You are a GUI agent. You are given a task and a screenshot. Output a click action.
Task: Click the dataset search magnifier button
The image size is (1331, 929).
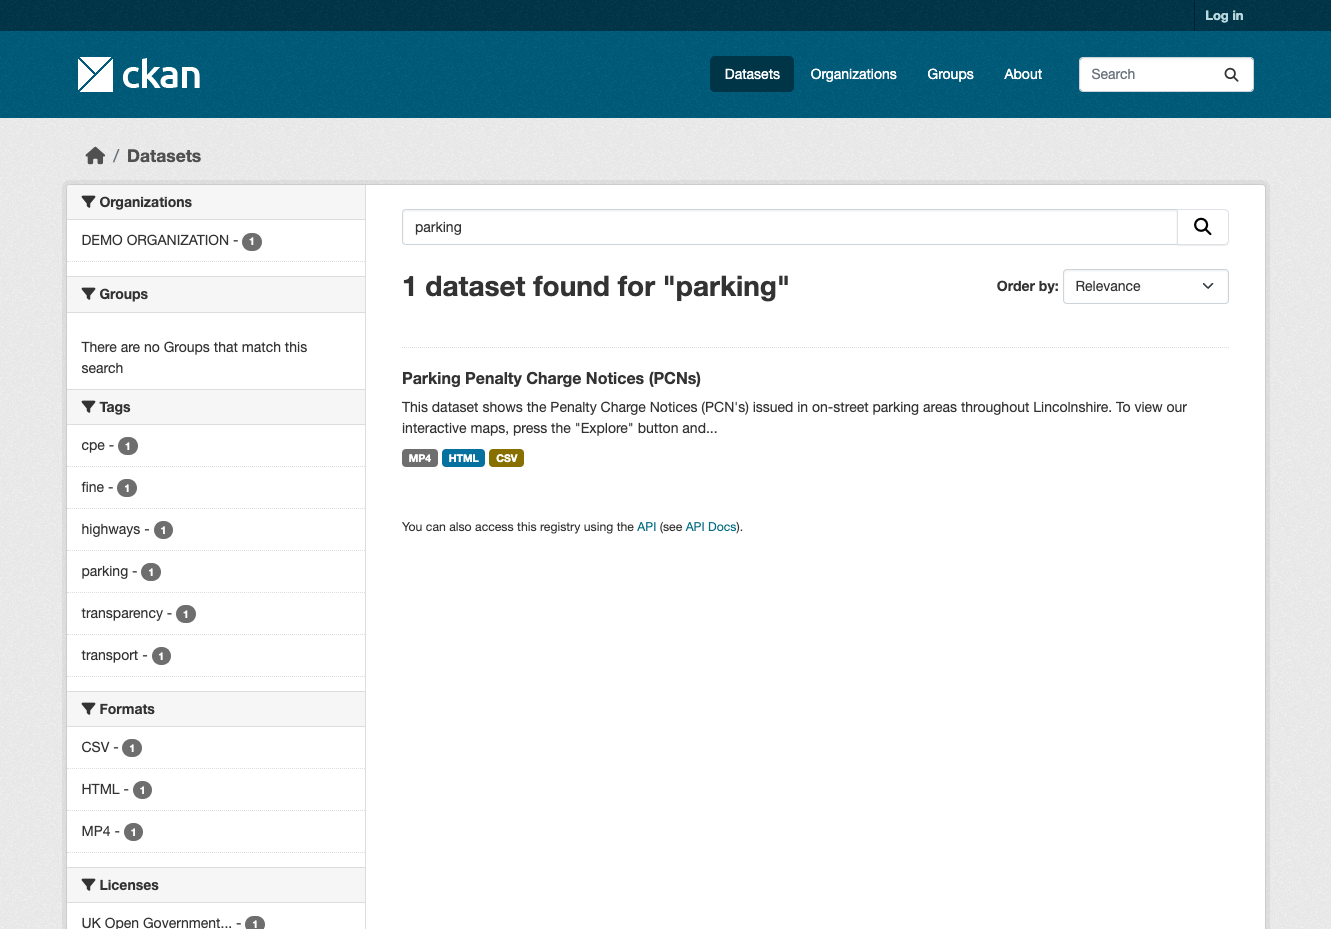click(x=1202, y=227)
